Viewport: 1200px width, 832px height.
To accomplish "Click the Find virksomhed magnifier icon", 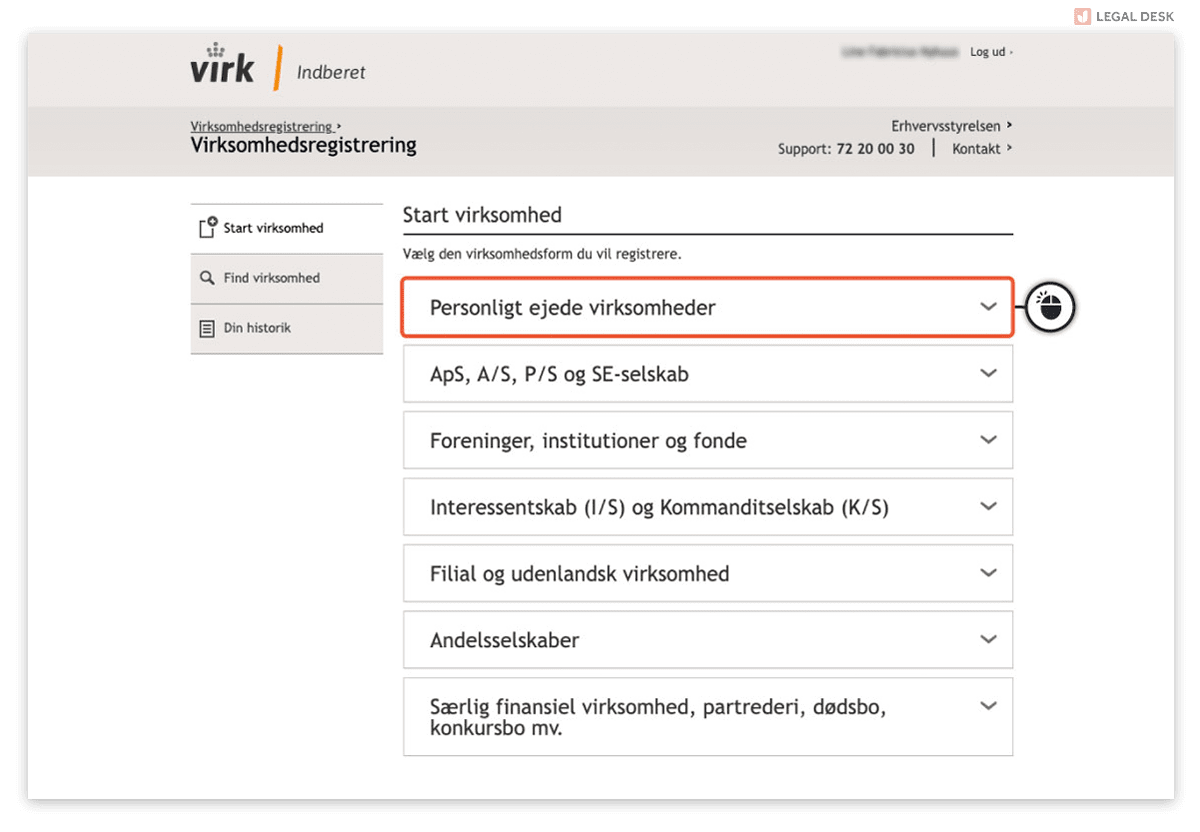I will 207,278.
